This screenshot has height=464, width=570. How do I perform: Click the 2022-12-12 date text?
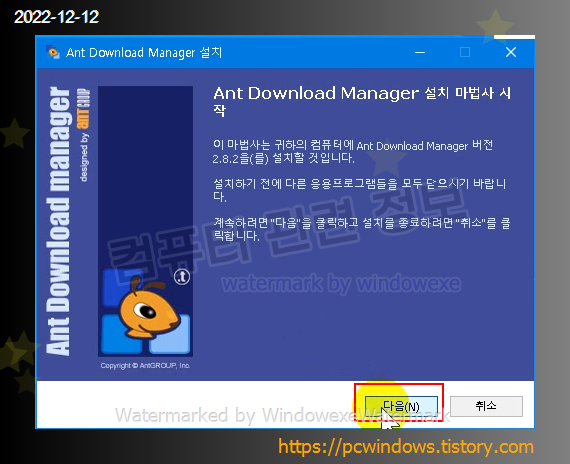[56, 17]
